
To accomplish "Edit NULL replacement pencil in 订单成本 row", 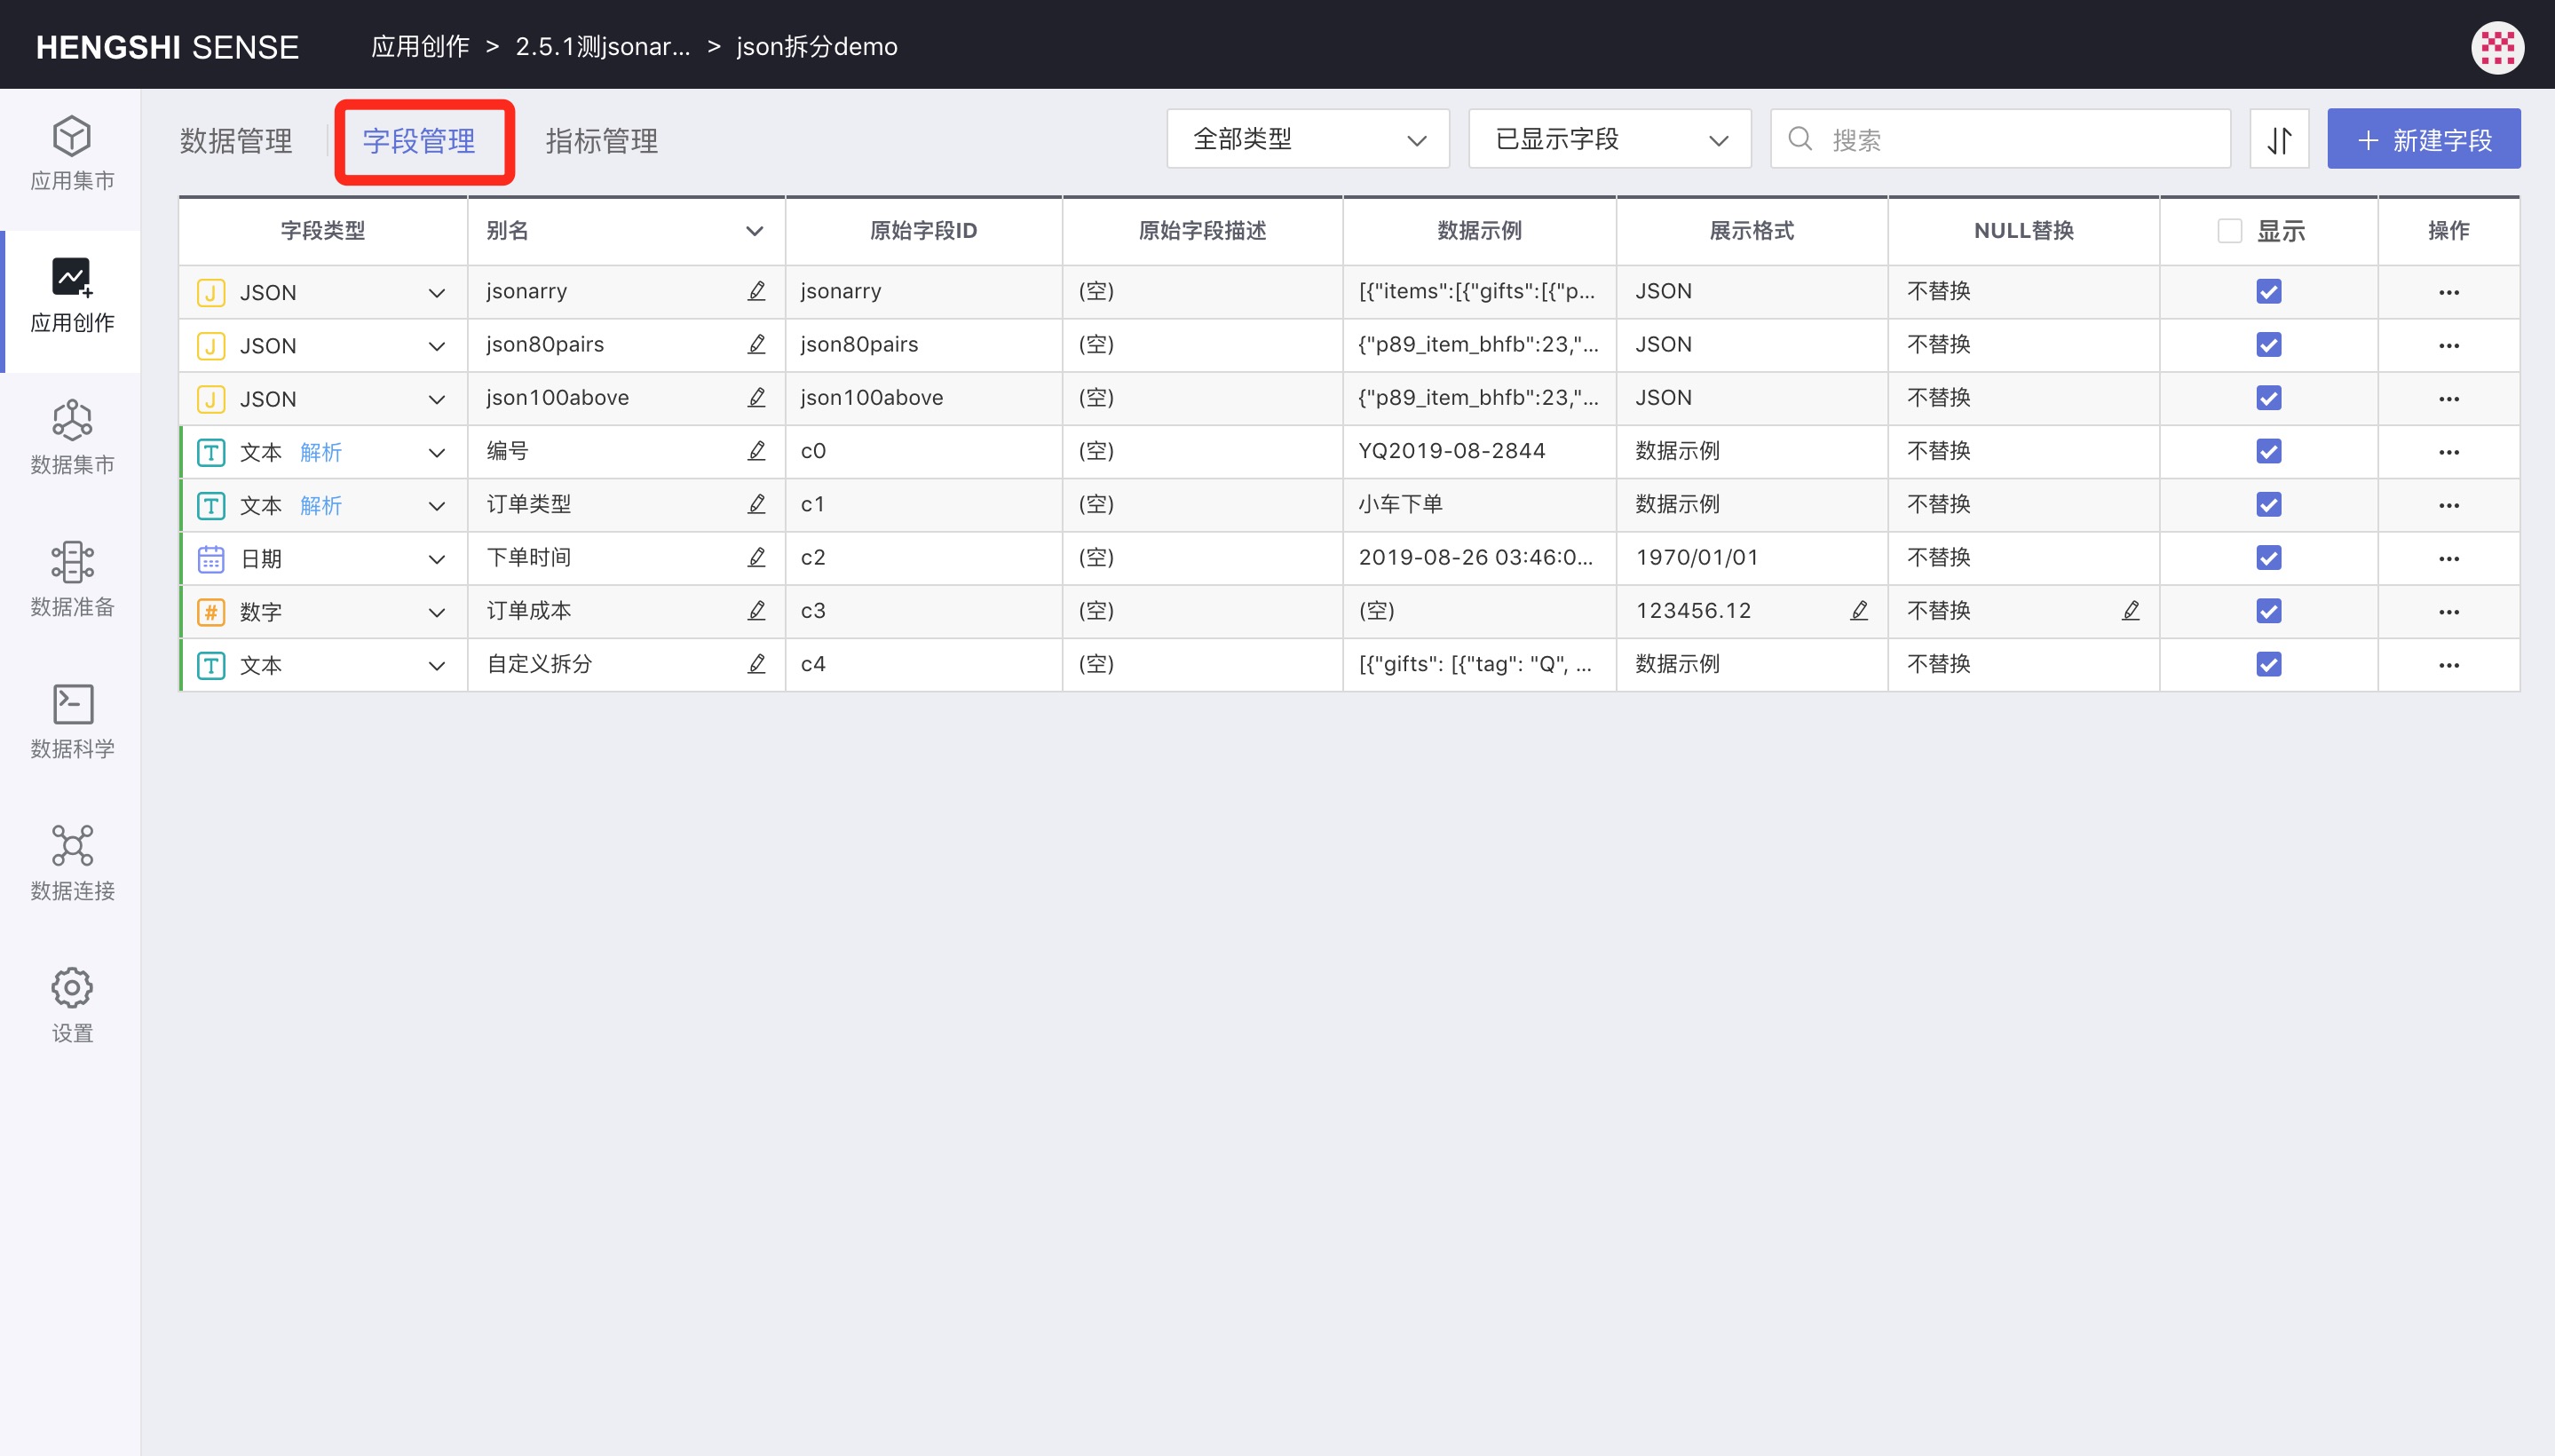I will (x=2131, y=610).
